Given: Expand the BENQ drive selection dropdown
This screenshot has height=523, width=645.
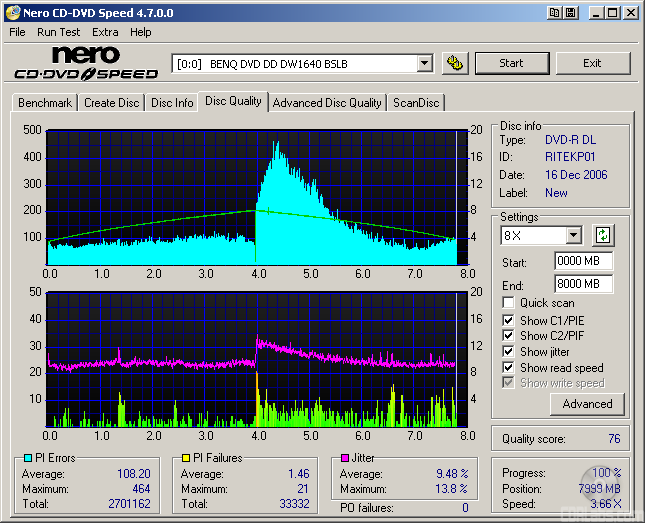Looking at the screenshot, I should click(424, 63).
